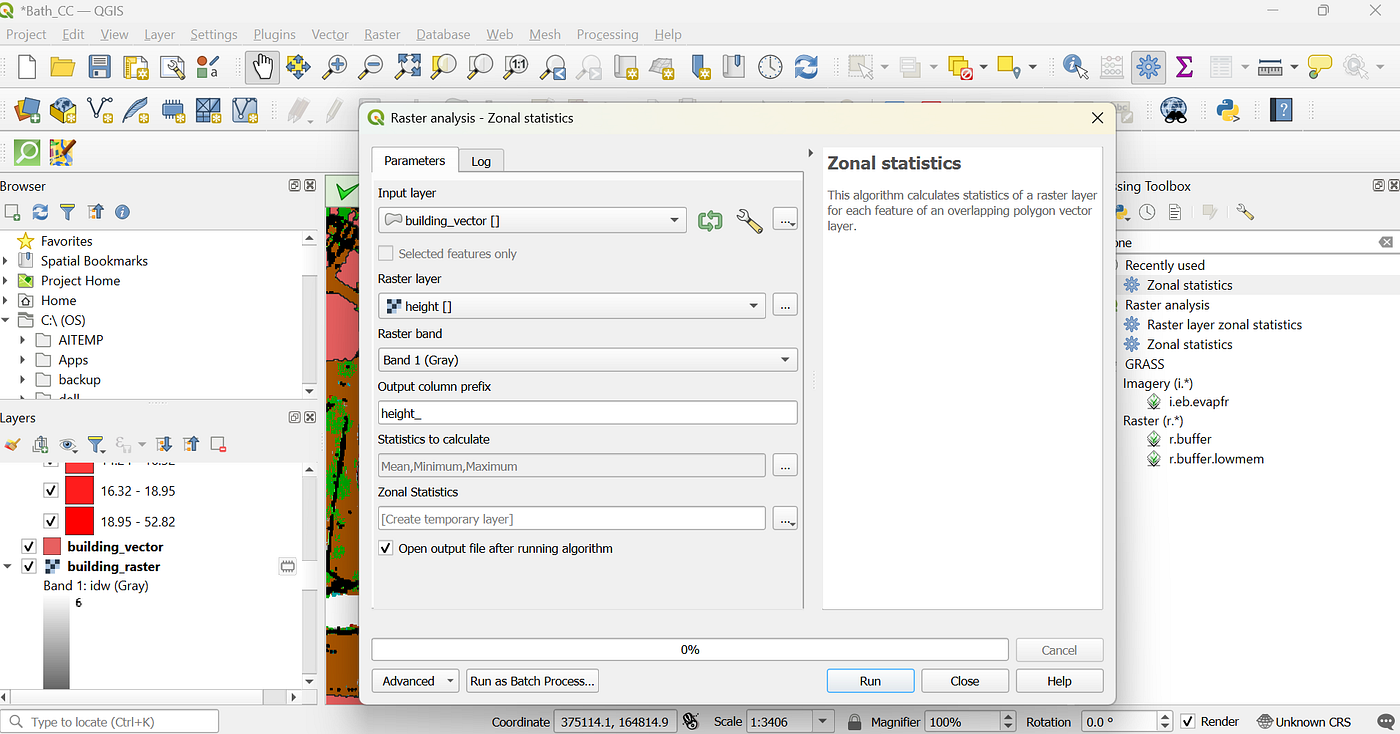Create a new Shapefile layer
The height and width of the screenshot is (734, 1400).
(x=100, y=109)
